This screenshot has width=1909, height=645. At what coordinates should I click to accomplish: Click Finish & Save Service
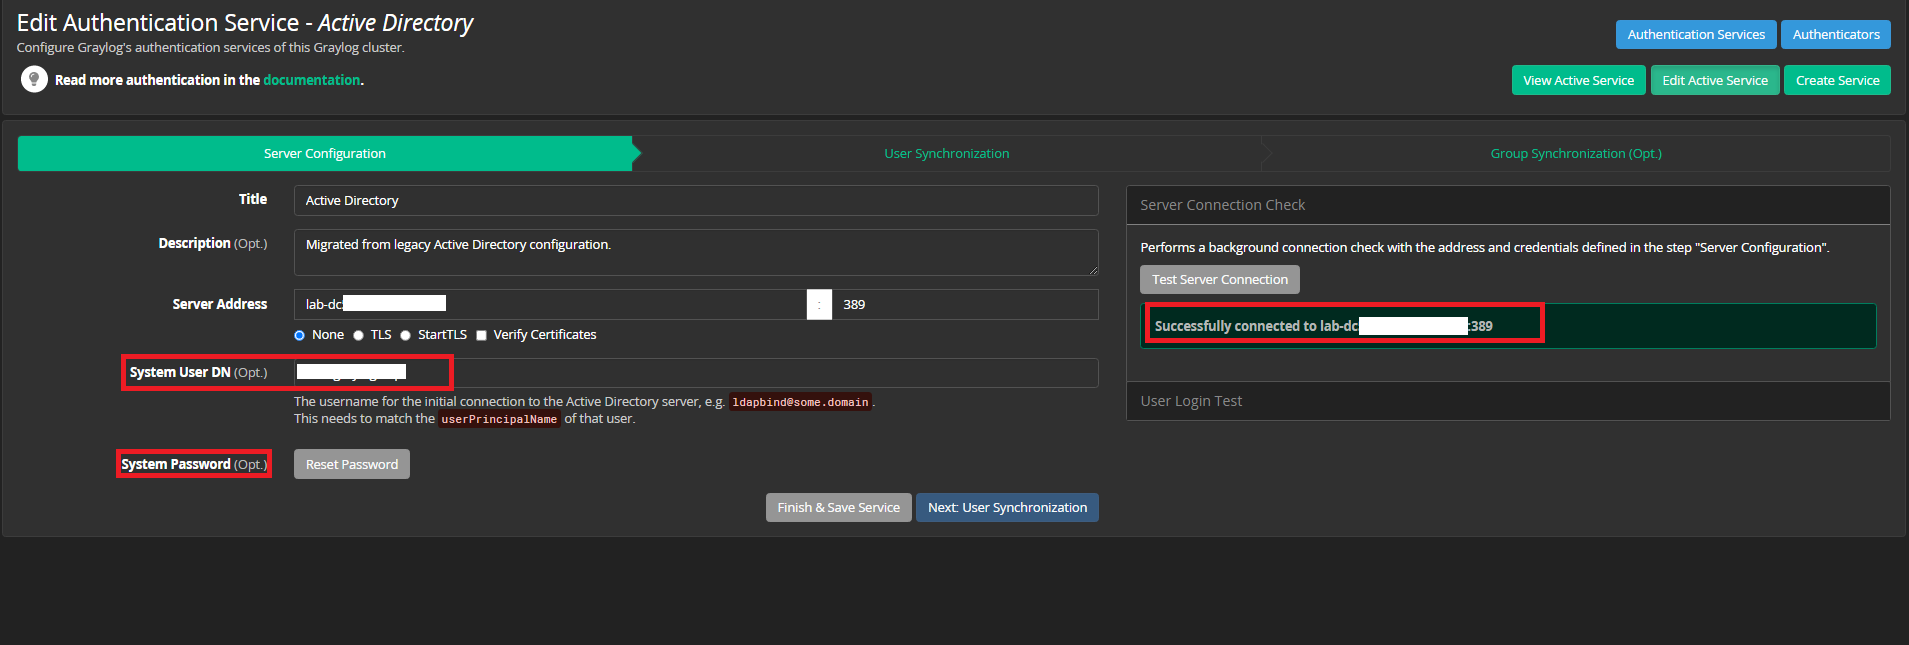[838, 507]
